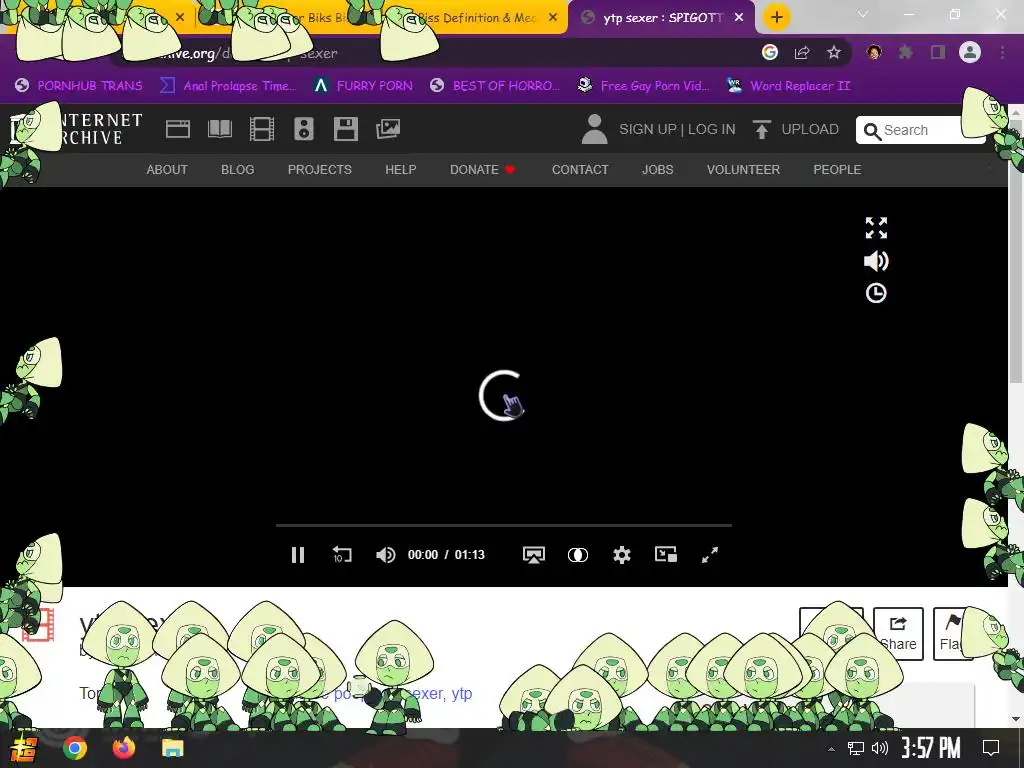Image resolution: width=1024 pixels, height=768 pixels.
Task: Open the ytp topic link
Action: point(462,694)
